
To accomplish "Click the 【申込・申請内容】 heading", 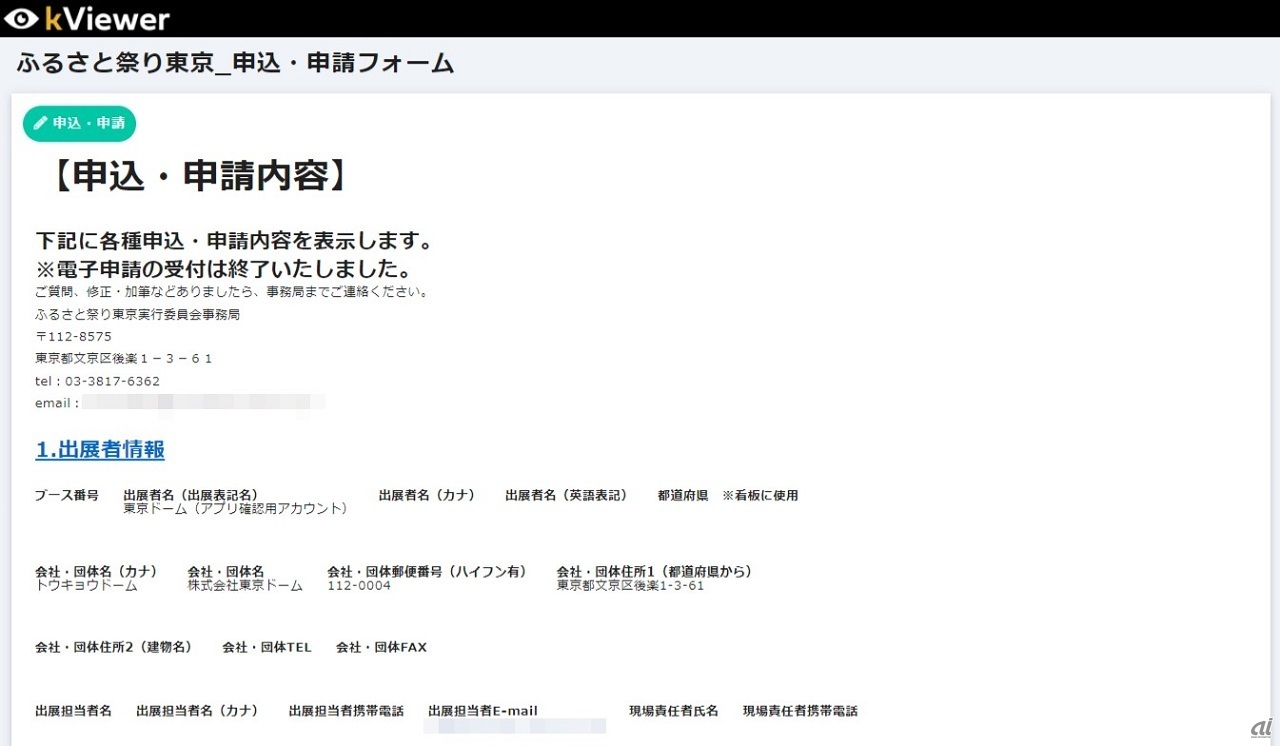I will coord(200,176).
